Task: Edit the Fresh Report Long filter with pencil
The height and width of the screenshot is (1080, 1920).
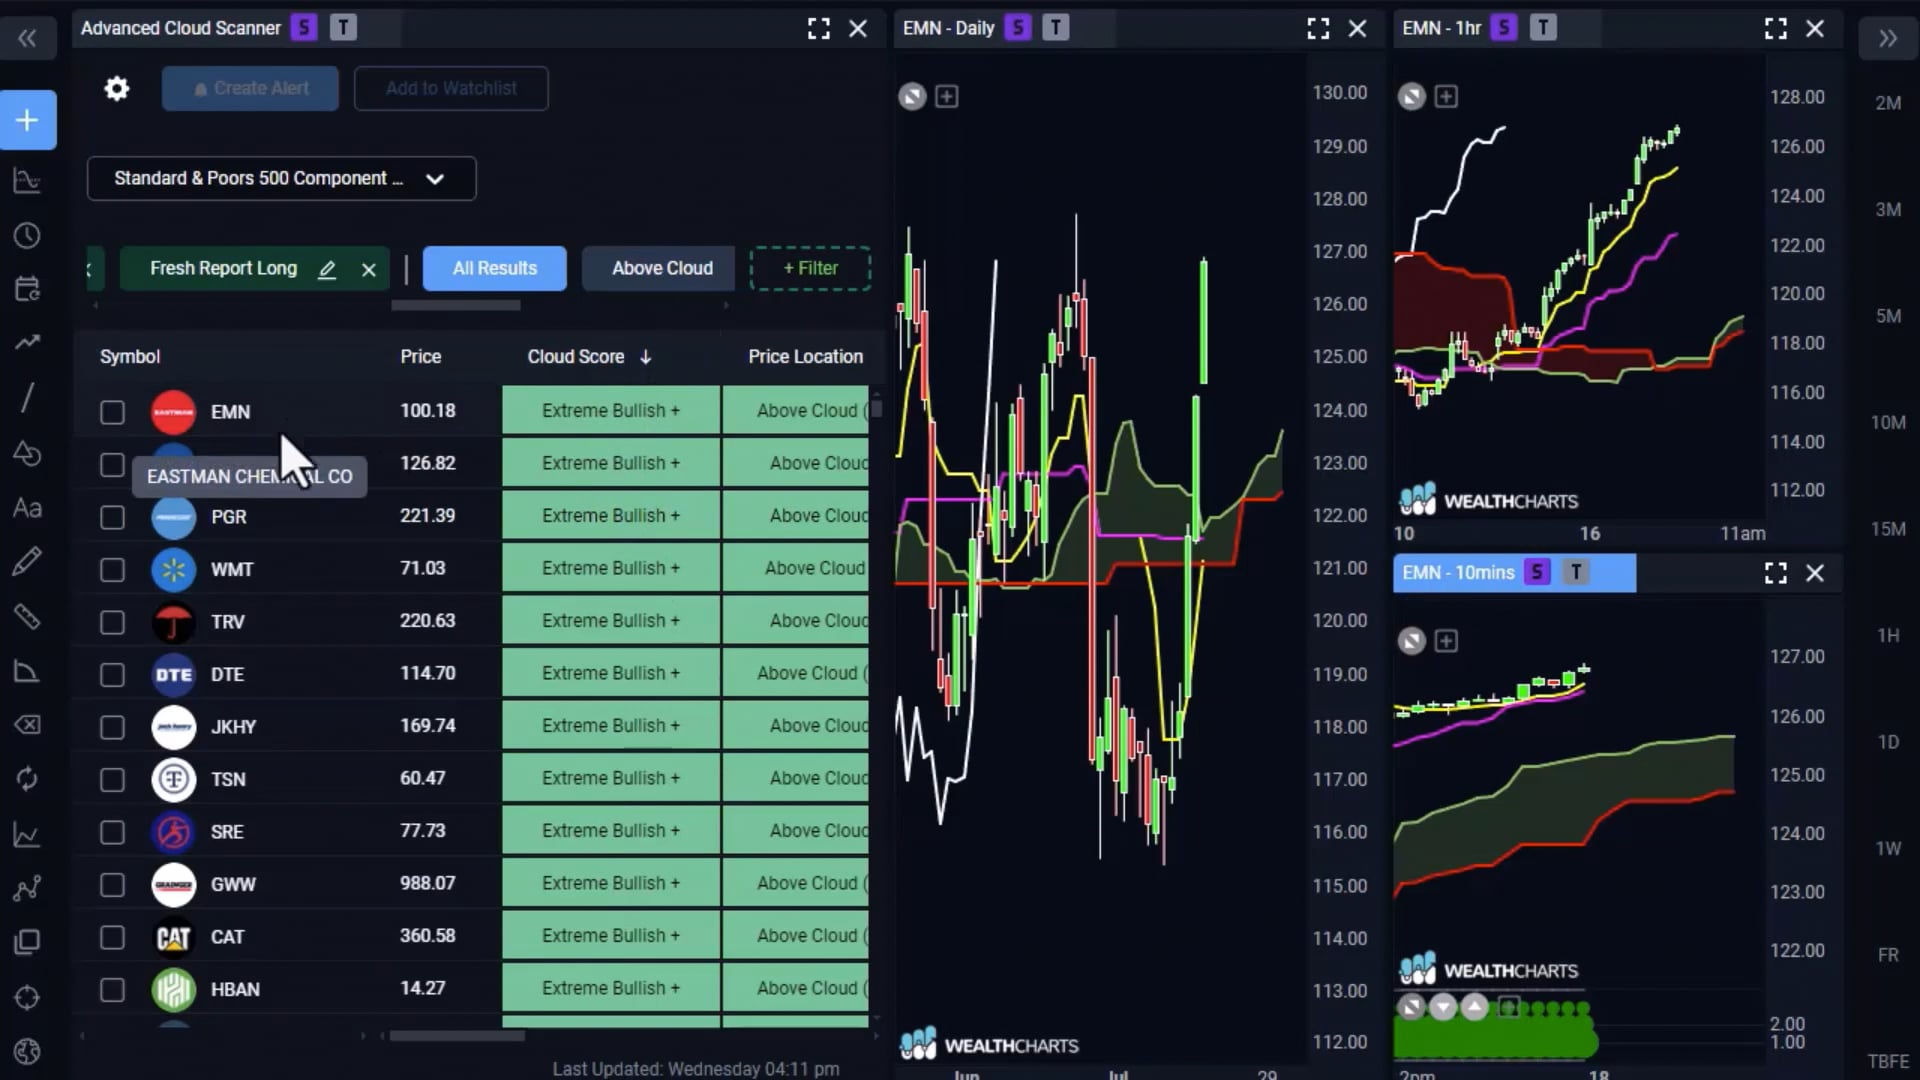Action: (x=327, y=269)
